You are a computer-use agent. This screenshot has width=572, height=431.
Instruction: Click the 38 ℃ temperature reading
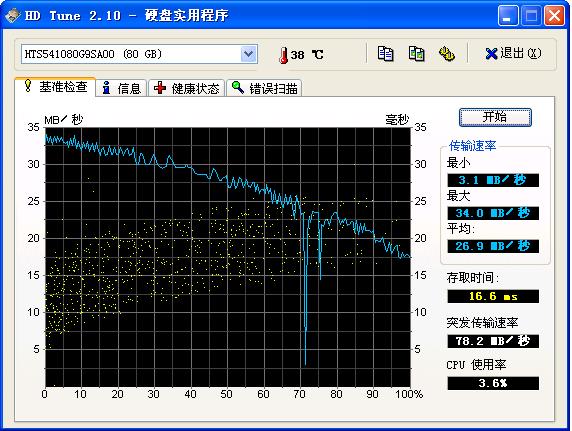[x=307, y=55]
